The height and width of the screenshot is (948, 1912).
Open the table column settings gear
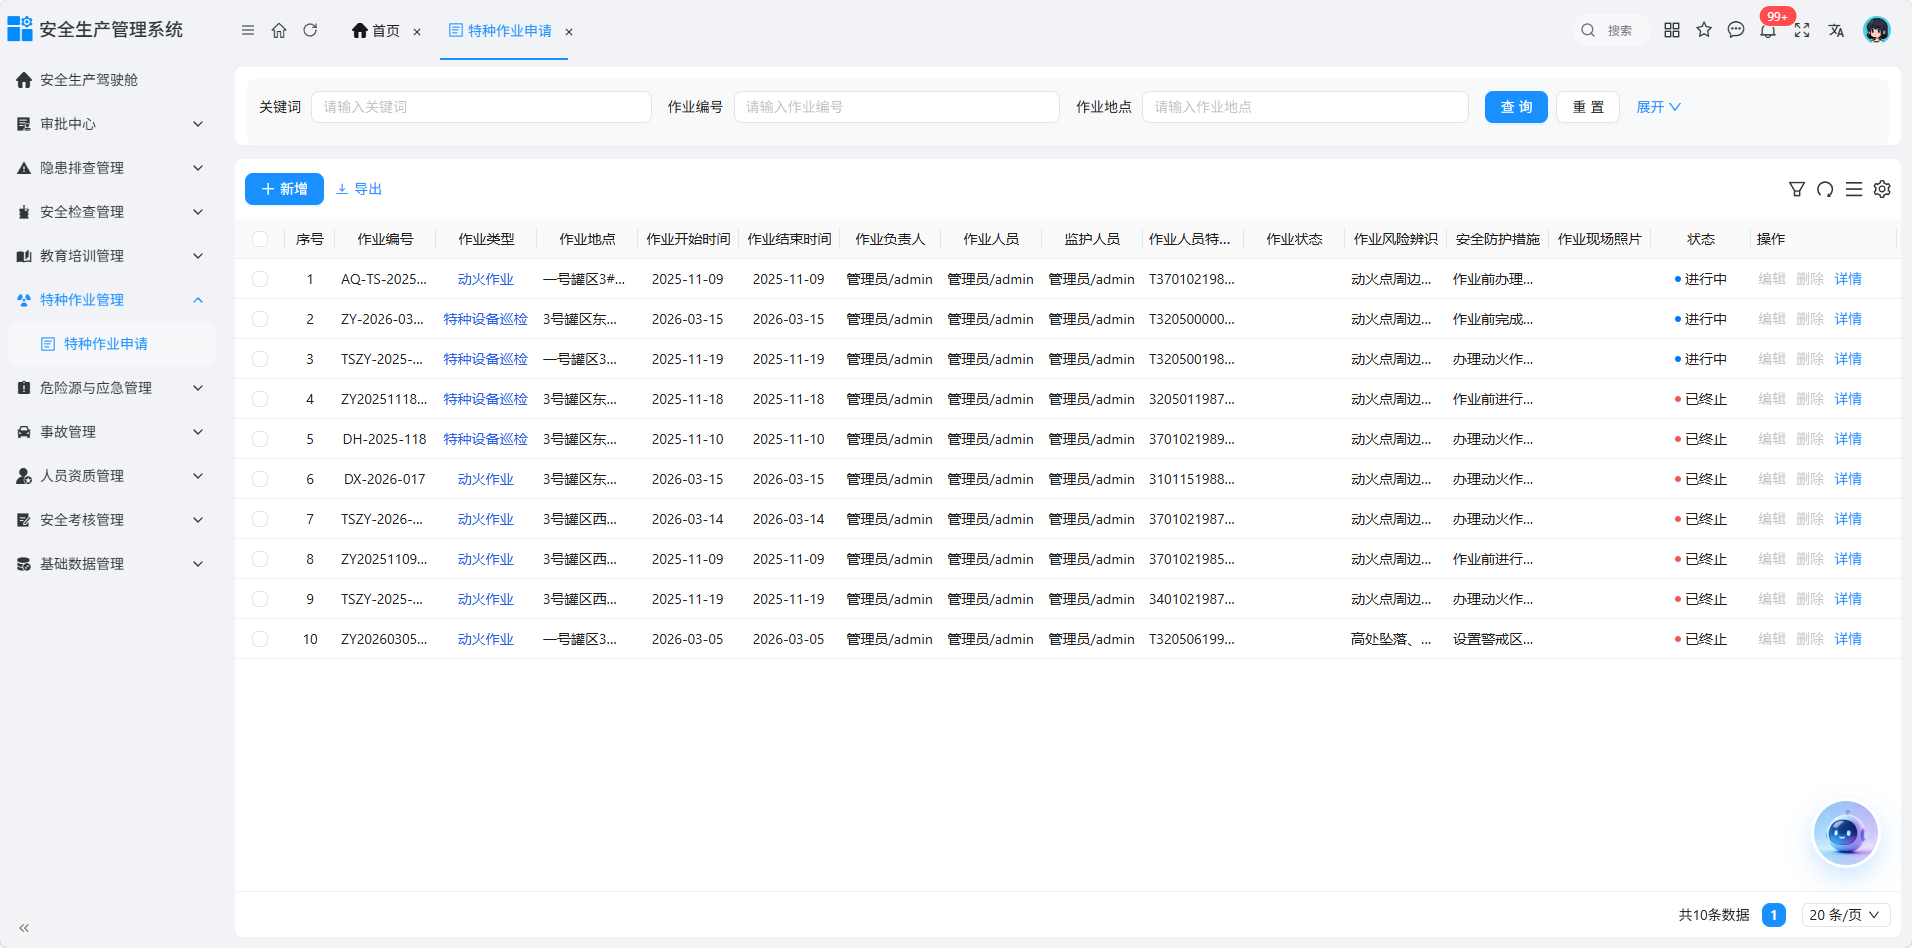coord(1882,189)
